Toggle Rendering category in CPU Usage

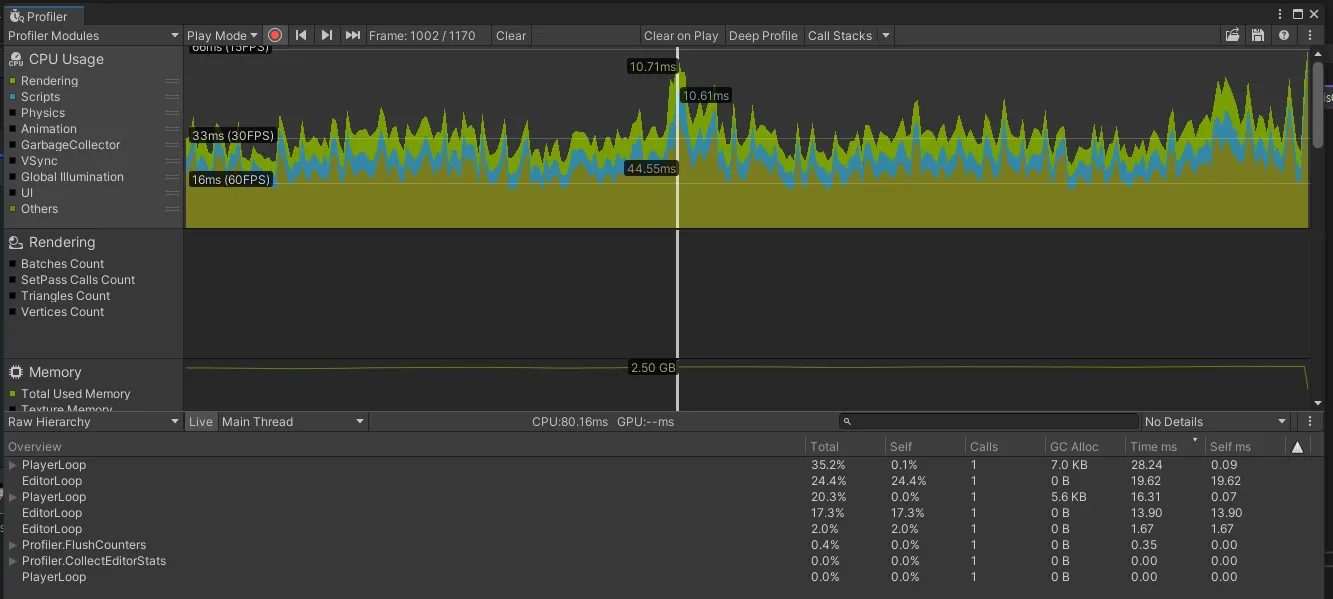pyautogui.click(x=49, y=81)
